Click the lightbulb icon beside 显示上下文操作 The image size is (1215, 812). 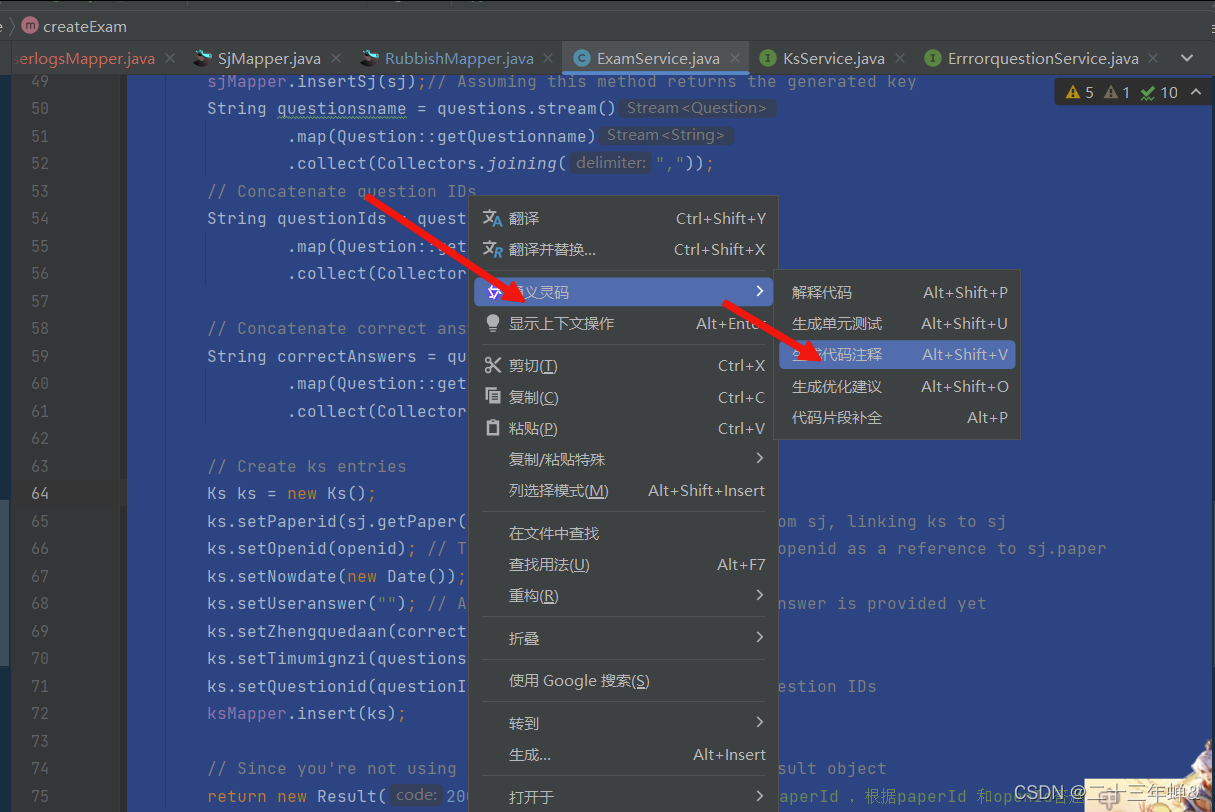tap(492, 323)
